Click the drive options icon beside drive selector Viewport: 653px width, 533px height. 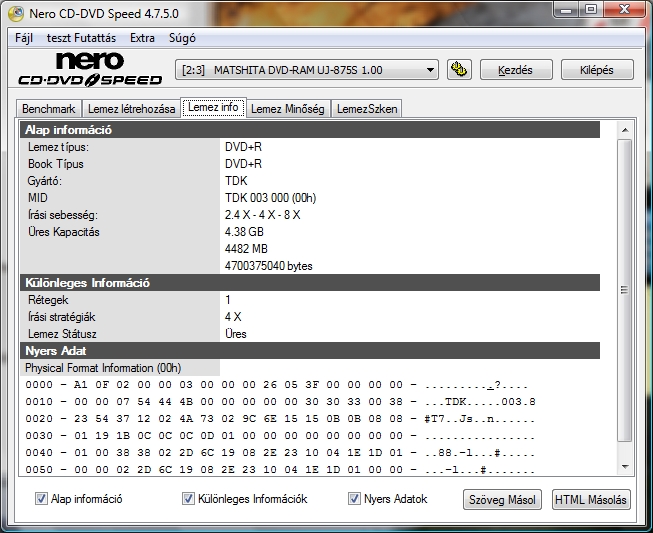tap(459, 70)
